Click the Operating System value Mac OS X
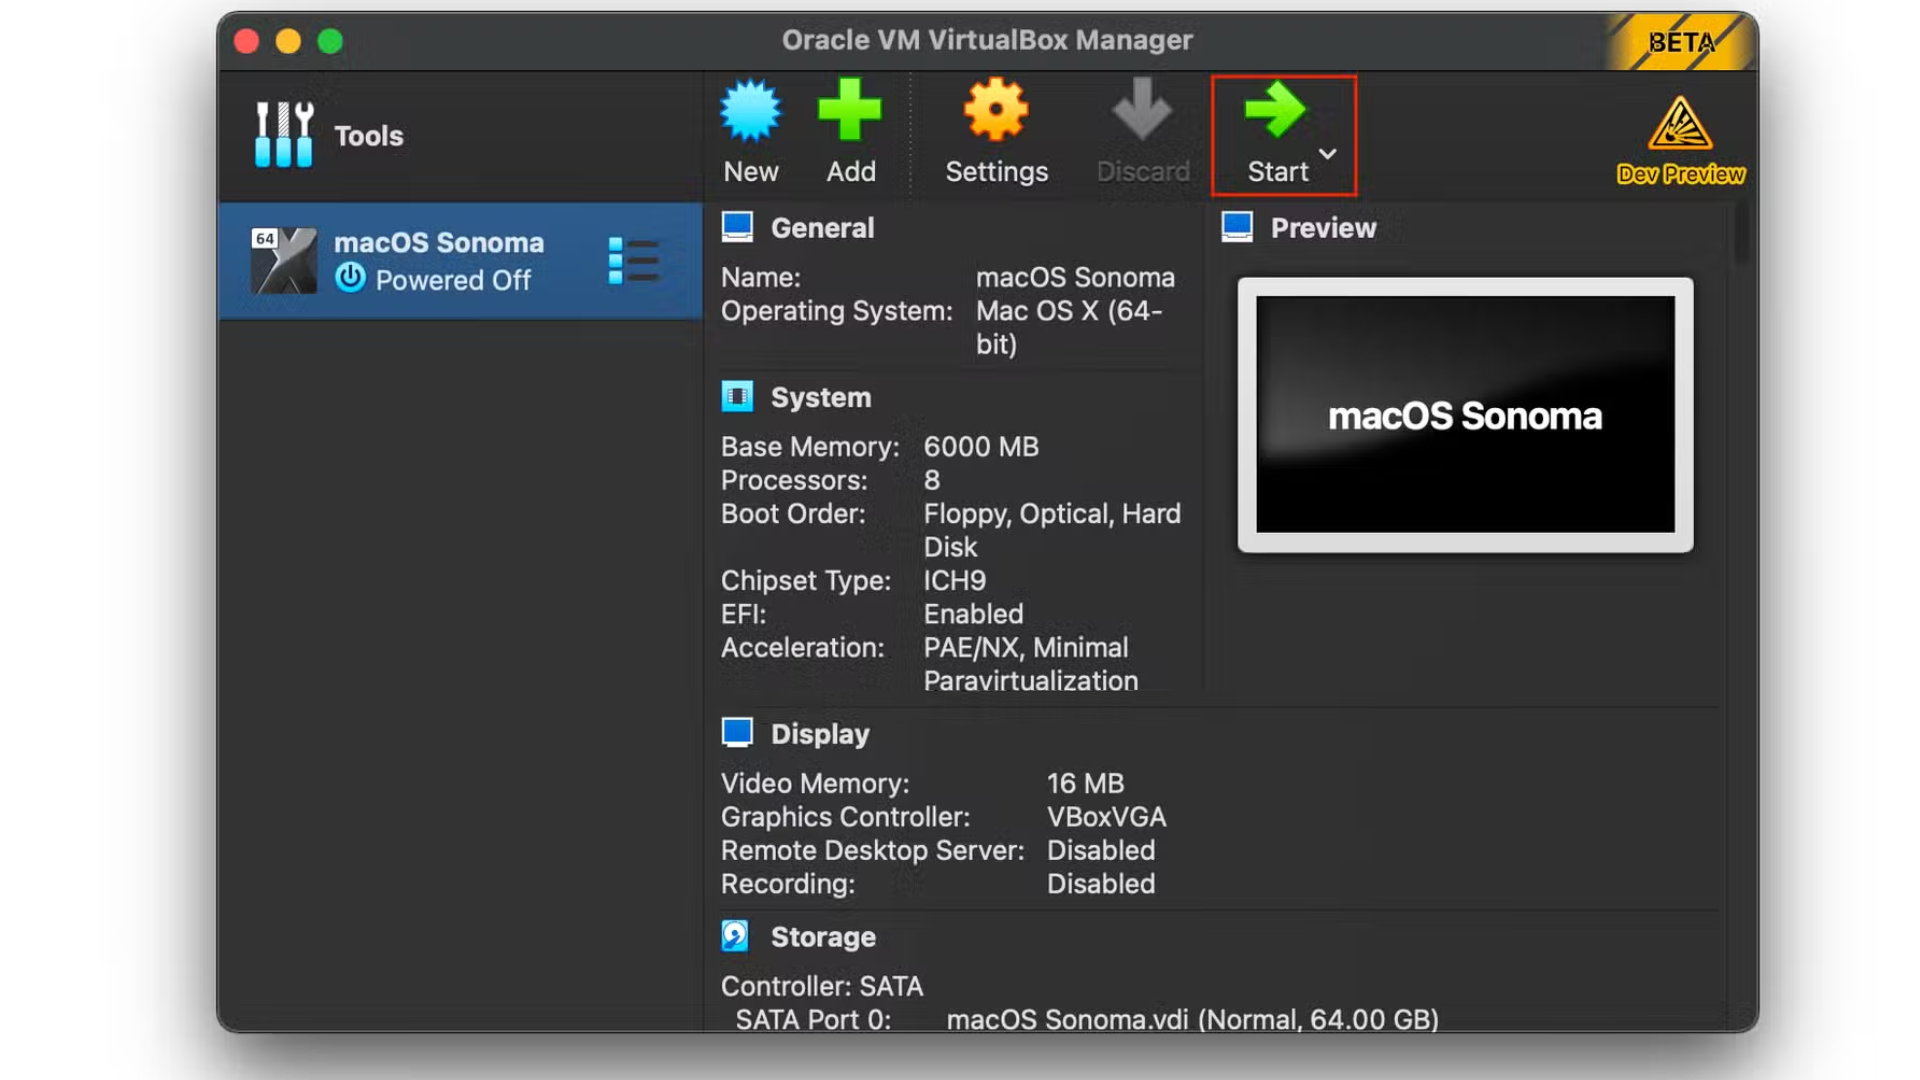This screenshot has height=1080, width=1920. [x=1069, y=327]
